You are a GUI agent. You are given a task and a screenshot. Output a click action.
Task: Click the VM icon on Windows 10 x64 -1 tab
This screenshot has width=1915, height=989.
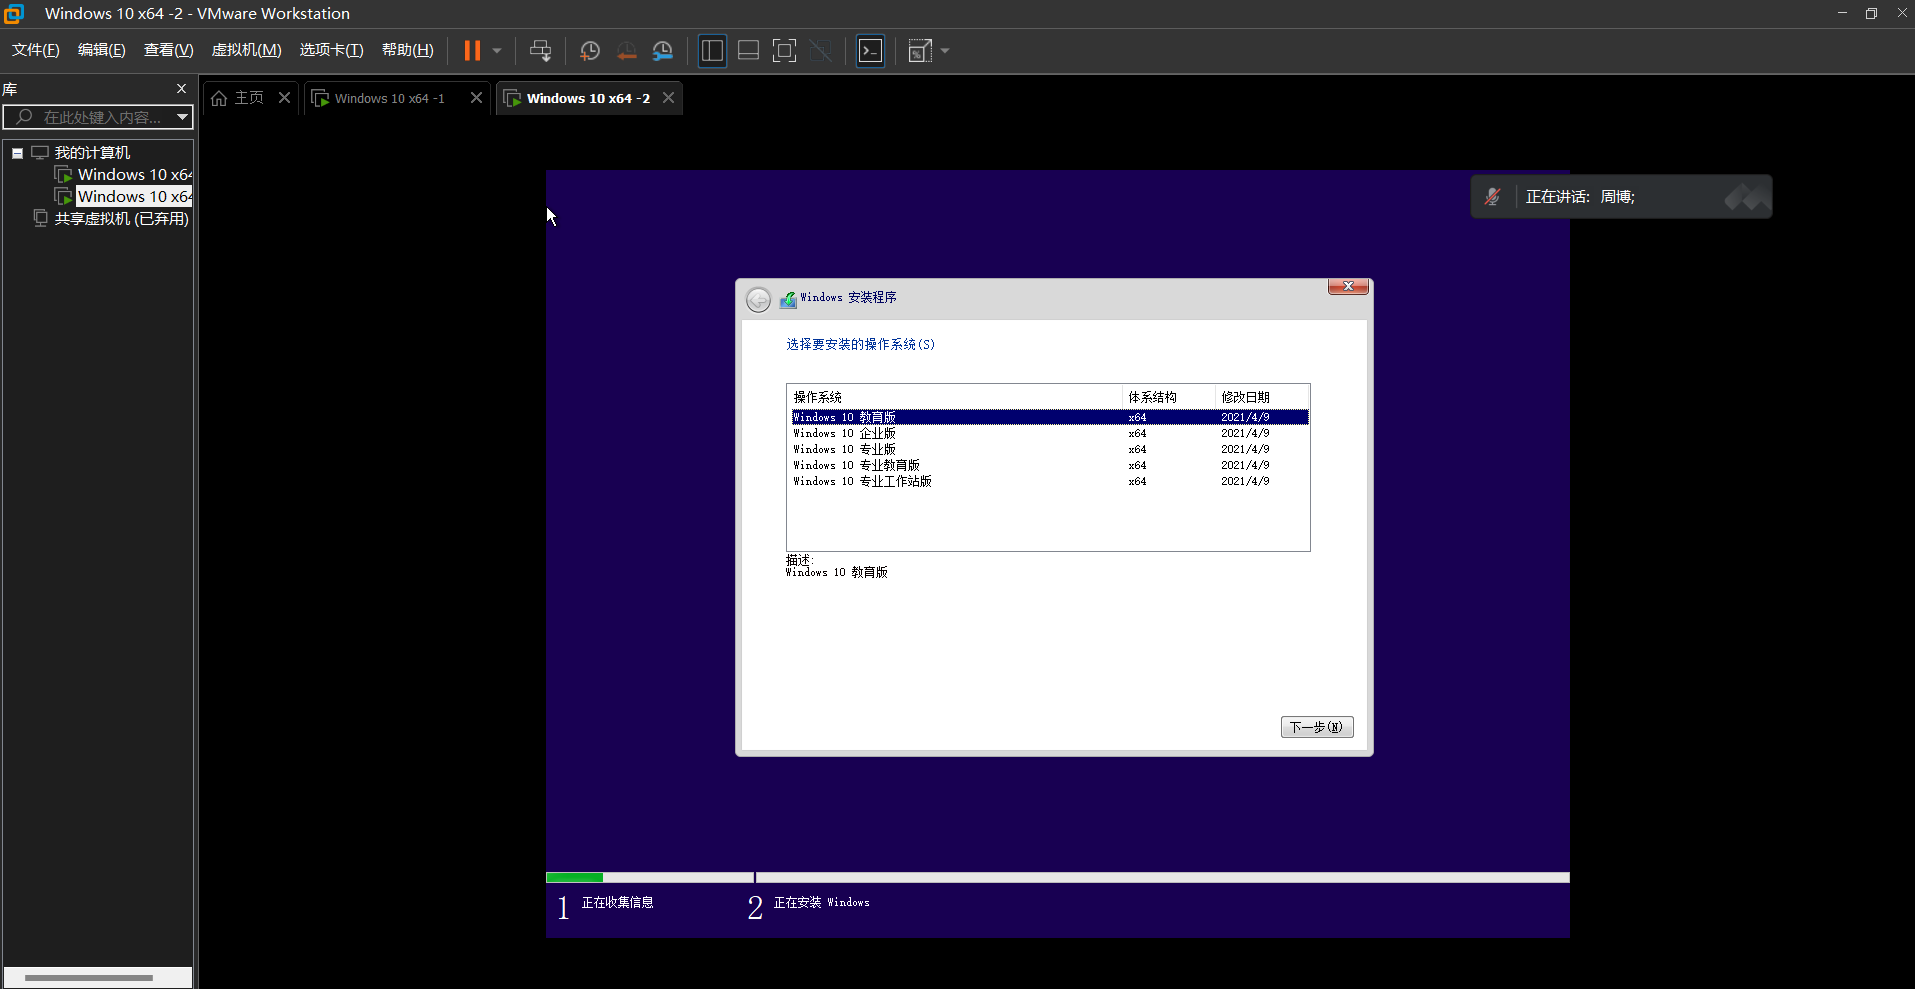point(320,98)
